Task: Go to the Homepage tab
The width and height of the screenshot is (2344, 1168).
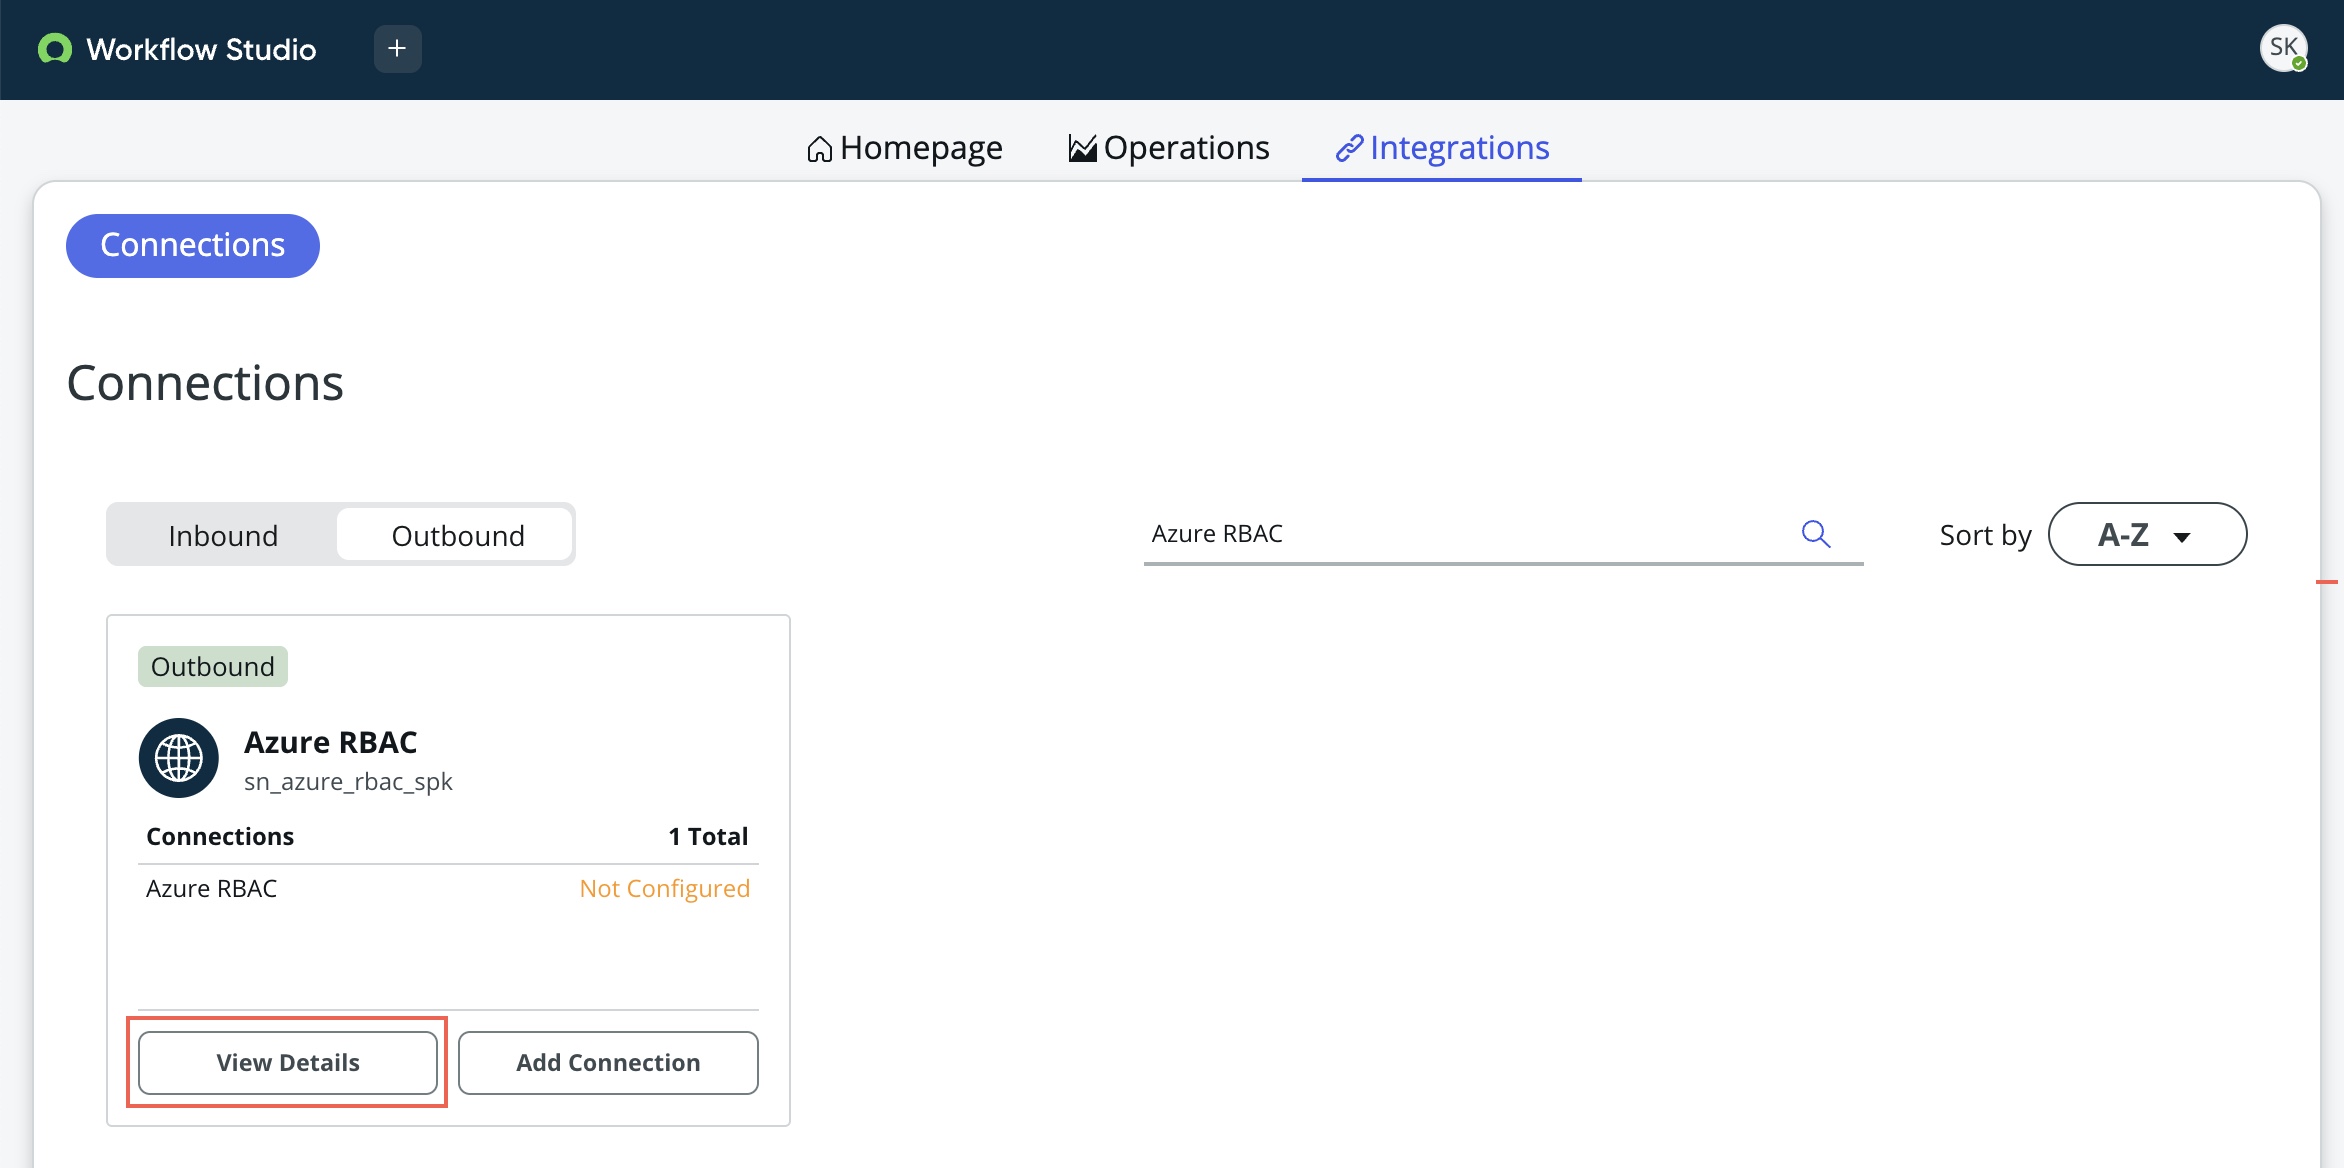Action: 904,148
